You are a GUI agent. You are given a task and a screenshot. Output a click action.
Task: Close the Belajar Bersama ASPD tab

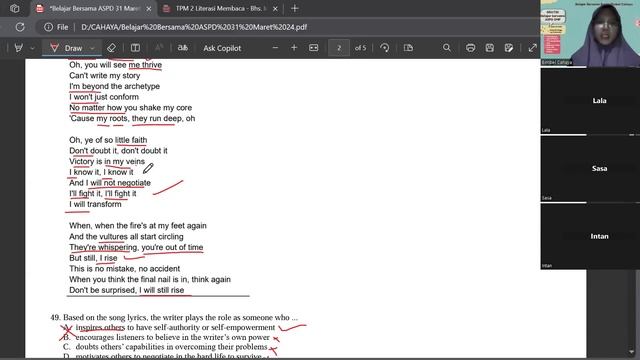click(149, 9)
